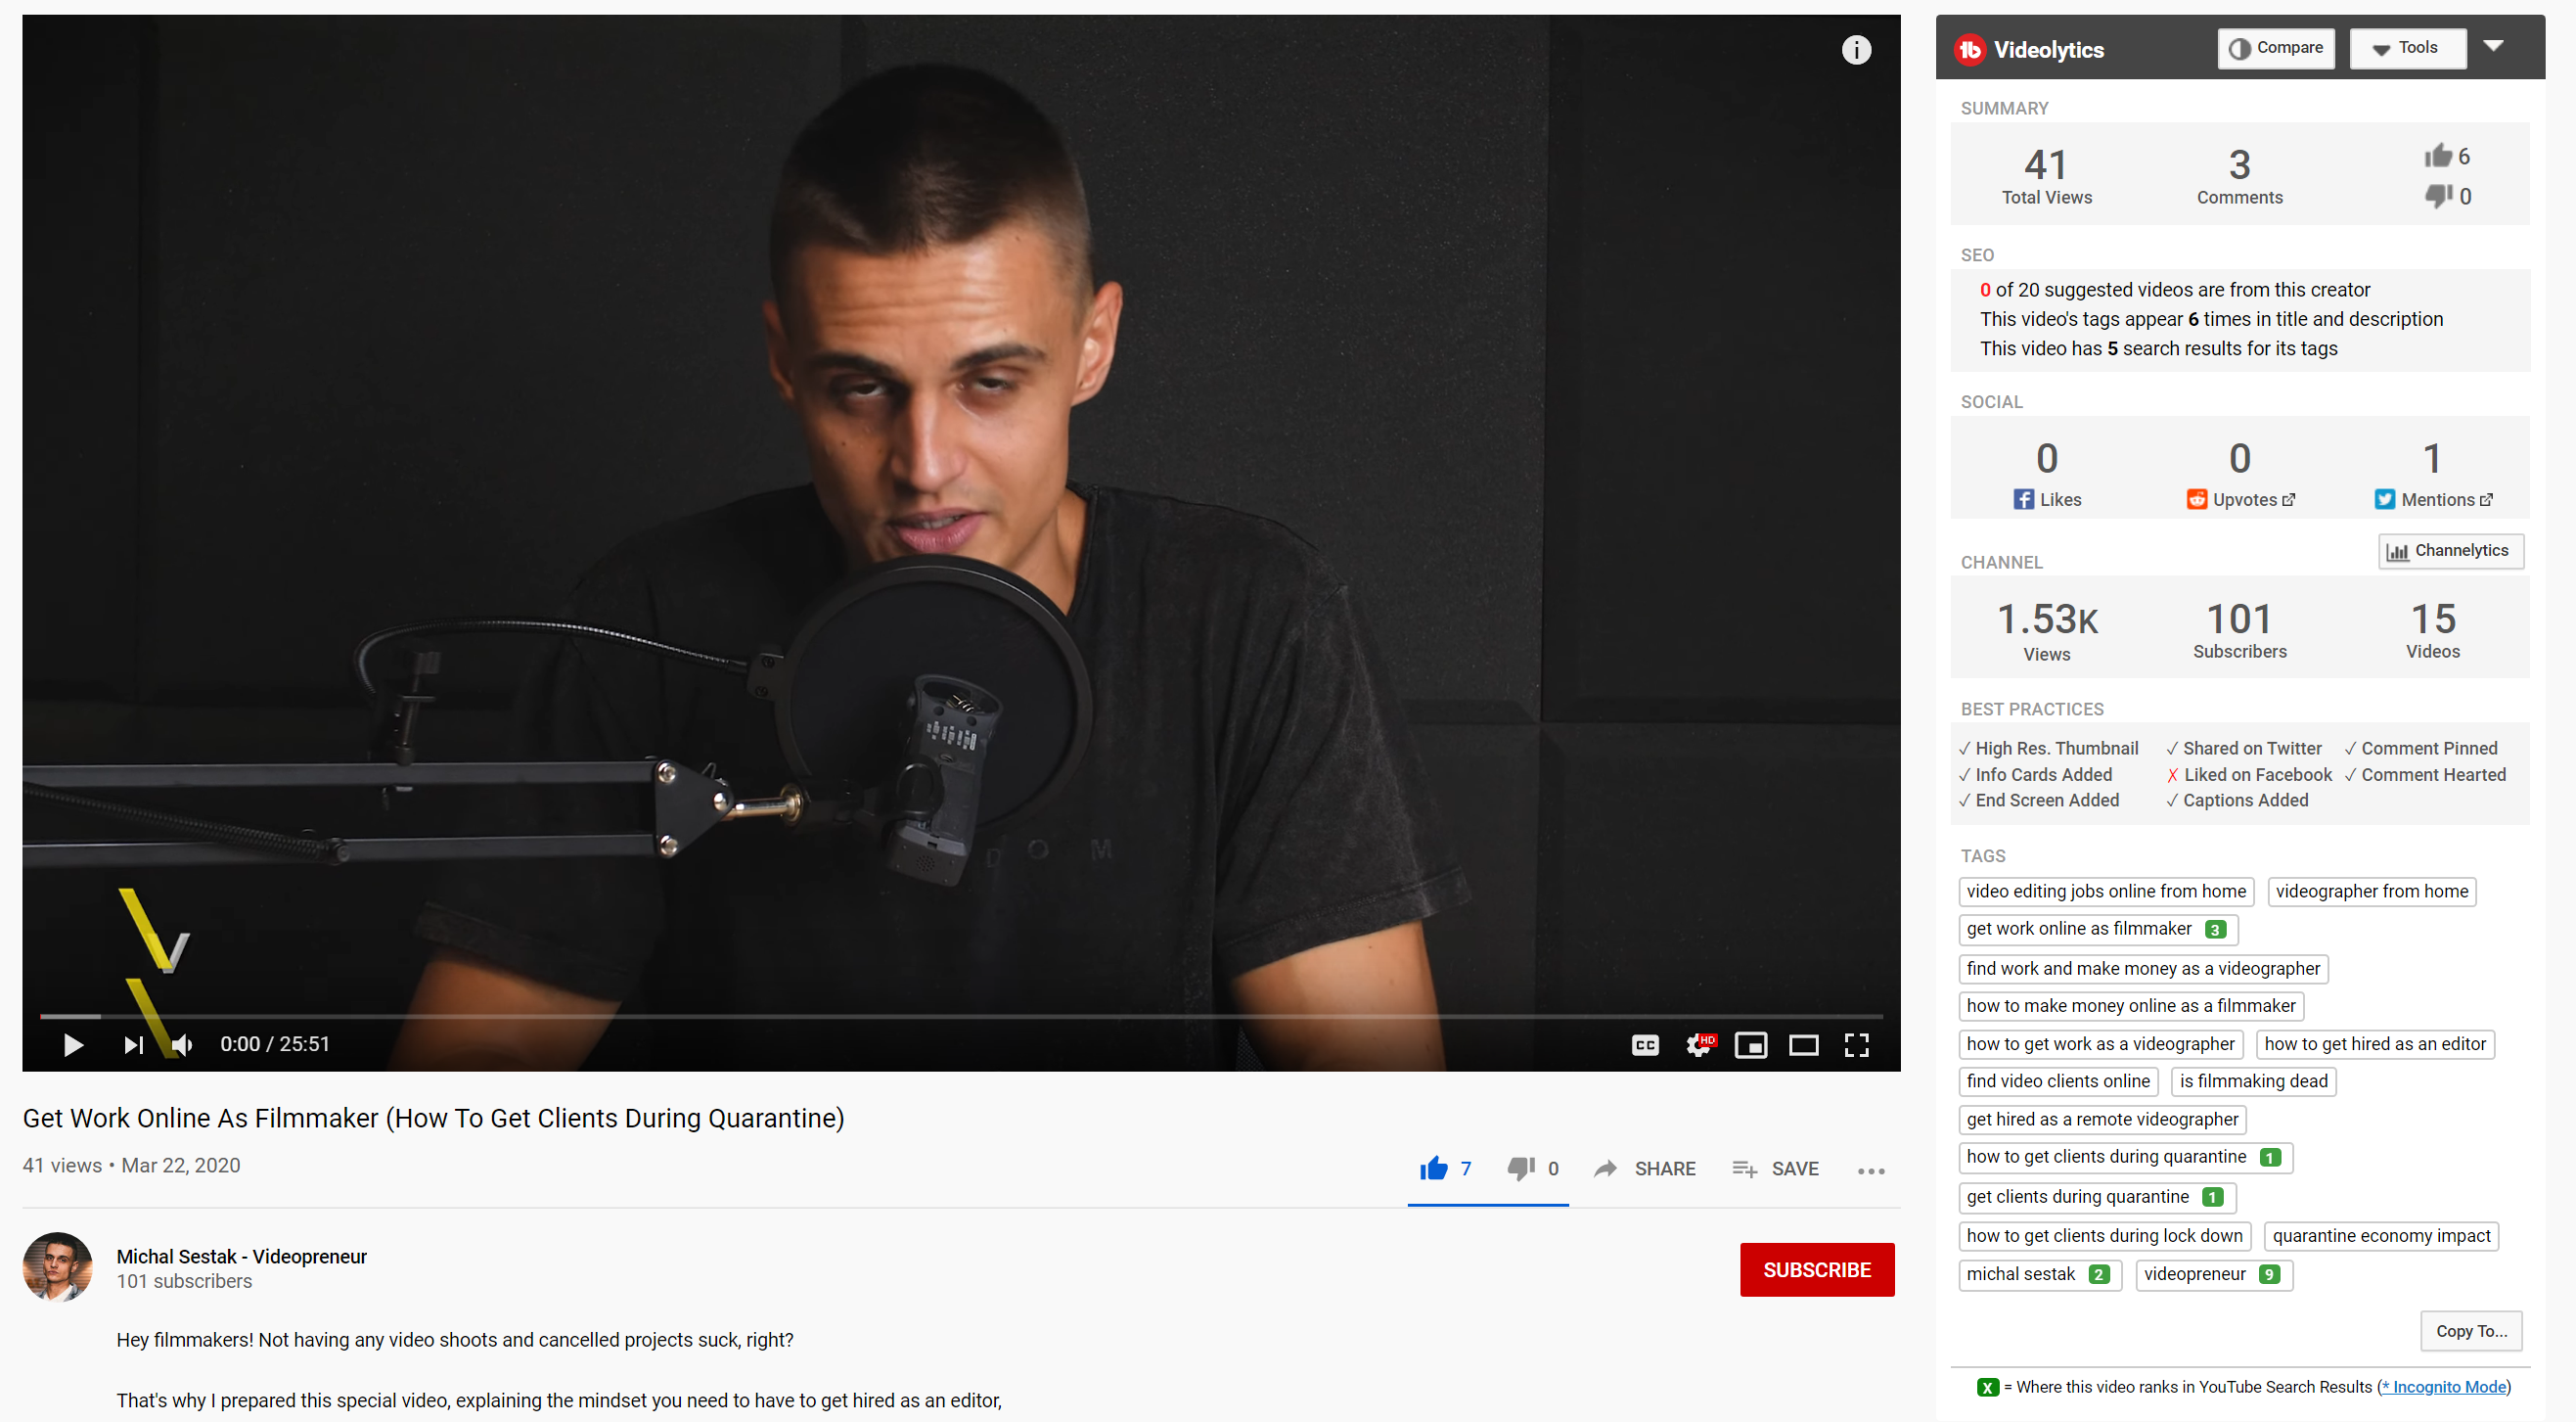
Task: Seek on the video progress bar
Action: [961, 1016]
